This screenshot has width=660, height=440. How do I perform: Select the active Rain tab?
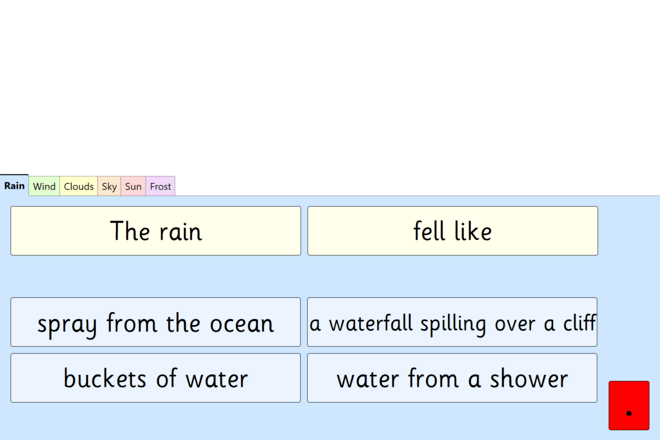[14, 185]
